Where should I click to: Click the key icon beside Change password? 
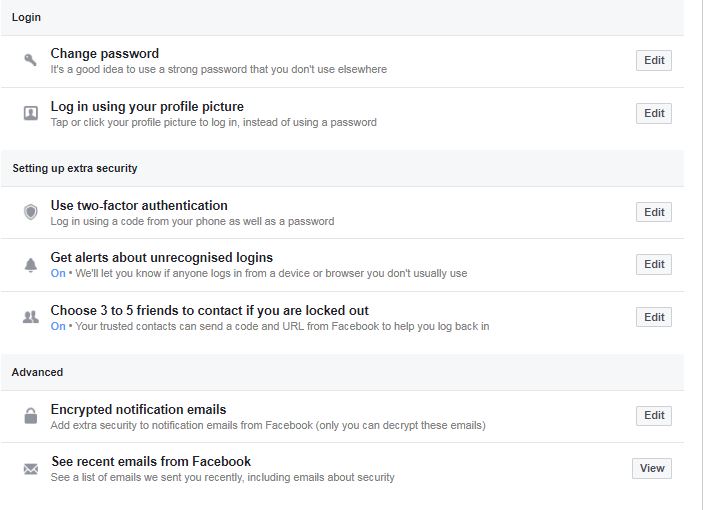click(30, 61)
